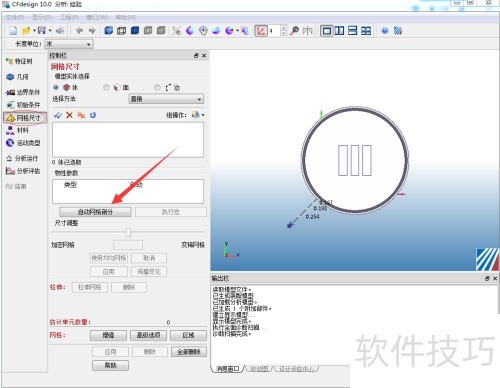Click the 全部删除 delete all button
This screenshot has height=388, width=500.
189,352
